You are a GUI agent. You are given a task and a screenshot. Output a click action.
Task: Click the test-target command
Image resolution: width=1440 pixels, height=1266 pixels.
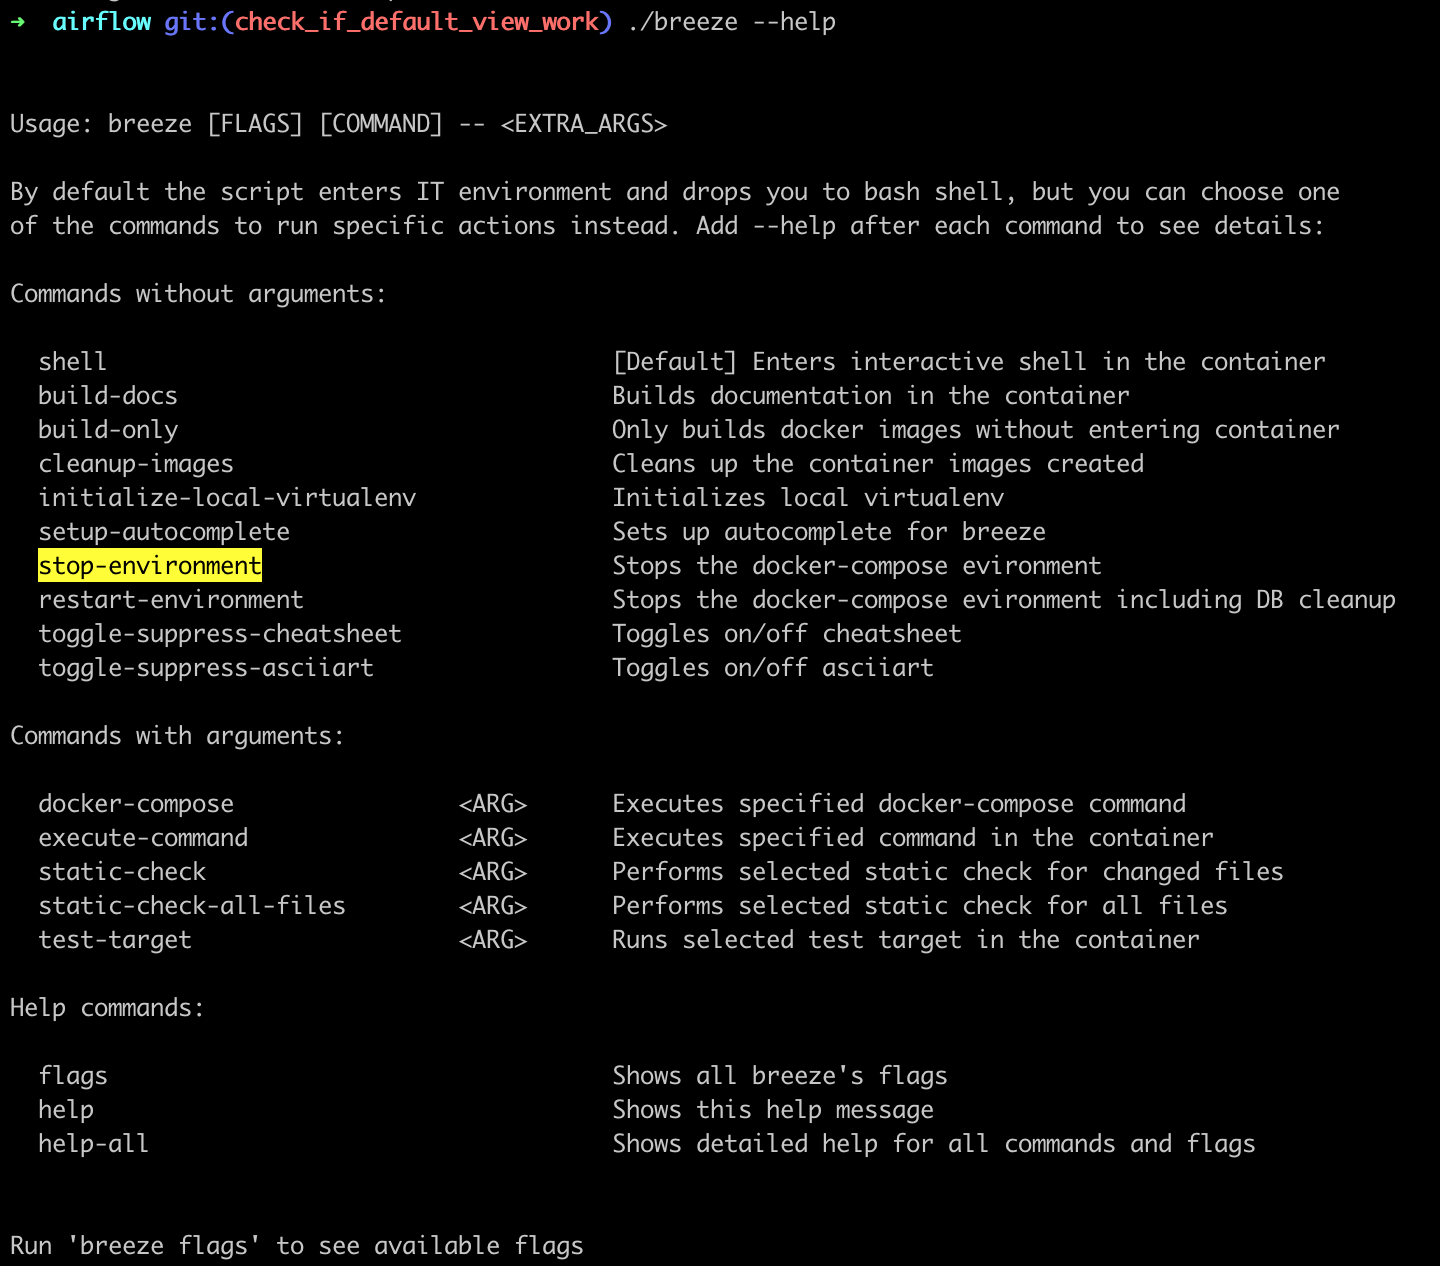pos(115,940)
